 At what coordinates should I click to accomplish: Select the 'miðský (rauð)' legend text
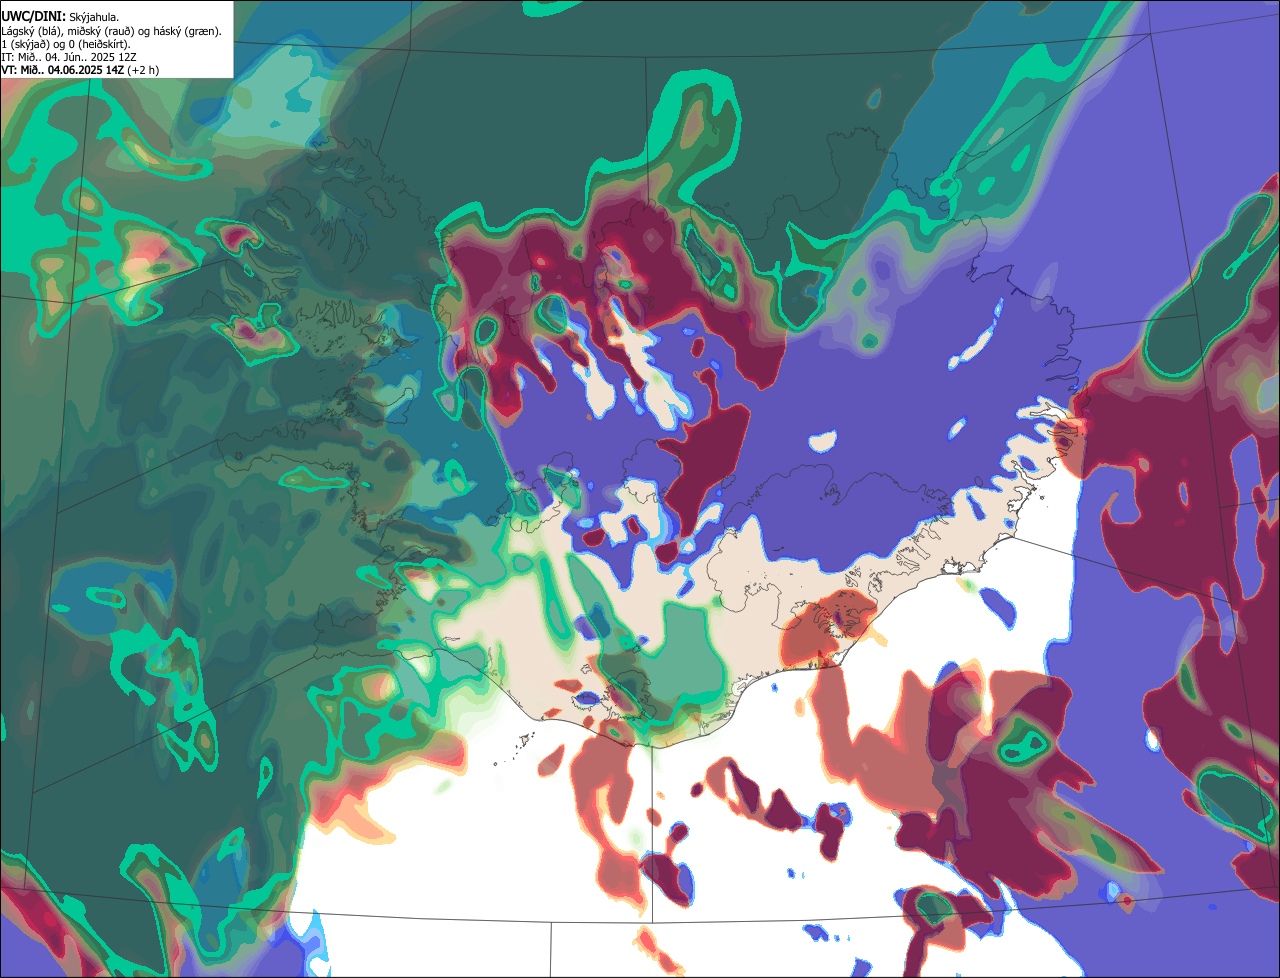[x=100, y=31]
